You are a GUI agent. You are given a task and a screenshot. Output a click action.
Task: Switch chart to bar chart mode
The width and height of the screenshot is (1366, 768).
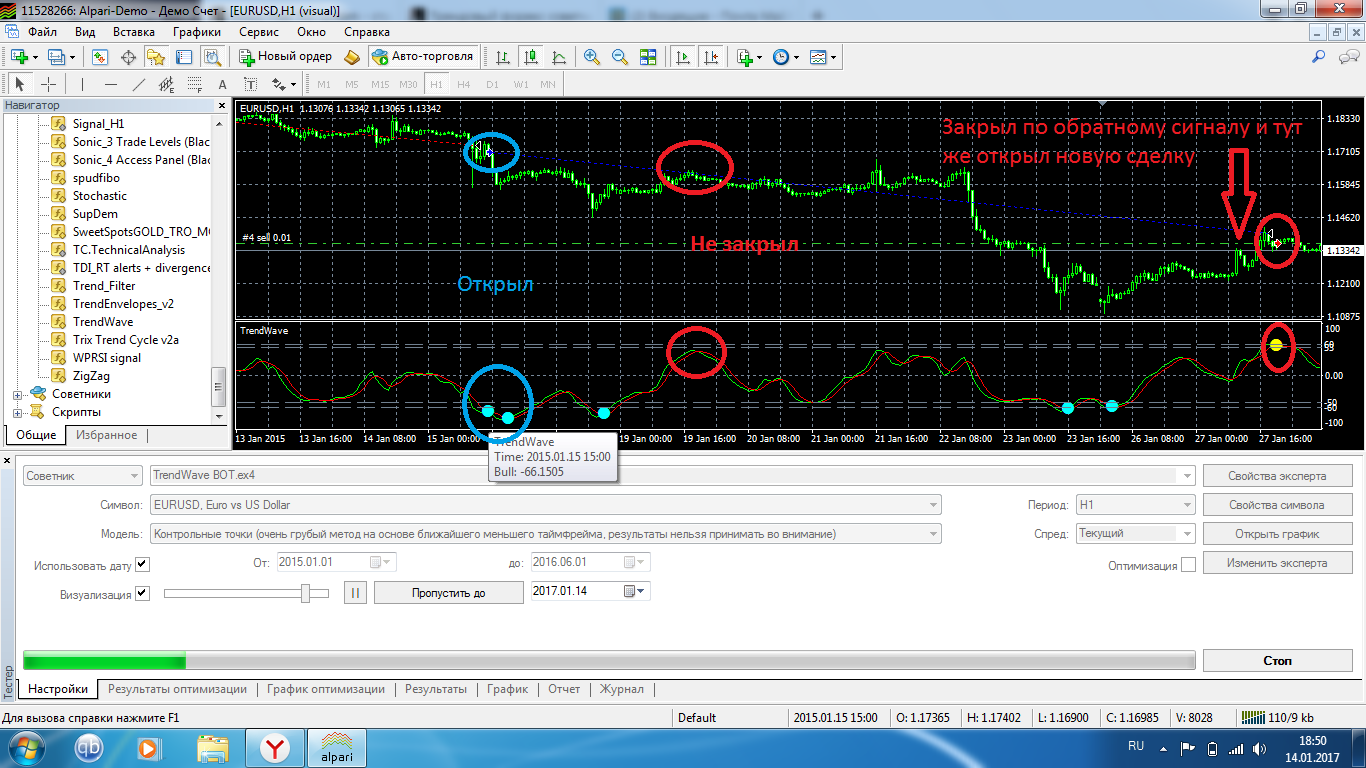pyautogui.click(x=502, y=57)
